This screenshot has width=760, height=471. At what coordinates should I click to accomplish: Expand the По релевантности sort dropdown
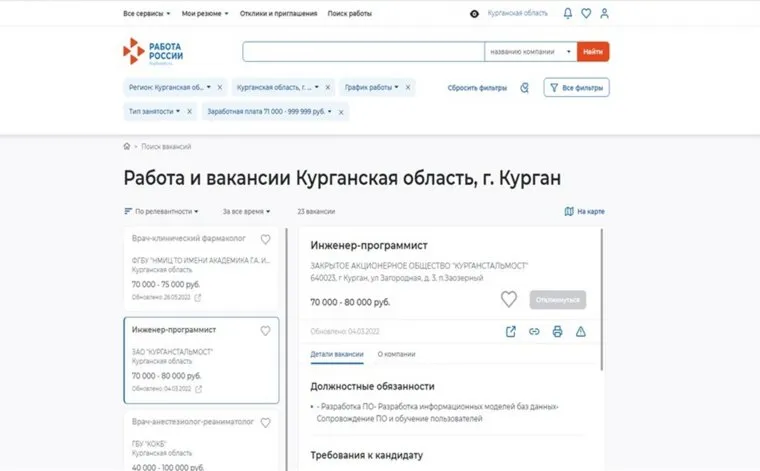pyautogui.click(x=161, y=211)
